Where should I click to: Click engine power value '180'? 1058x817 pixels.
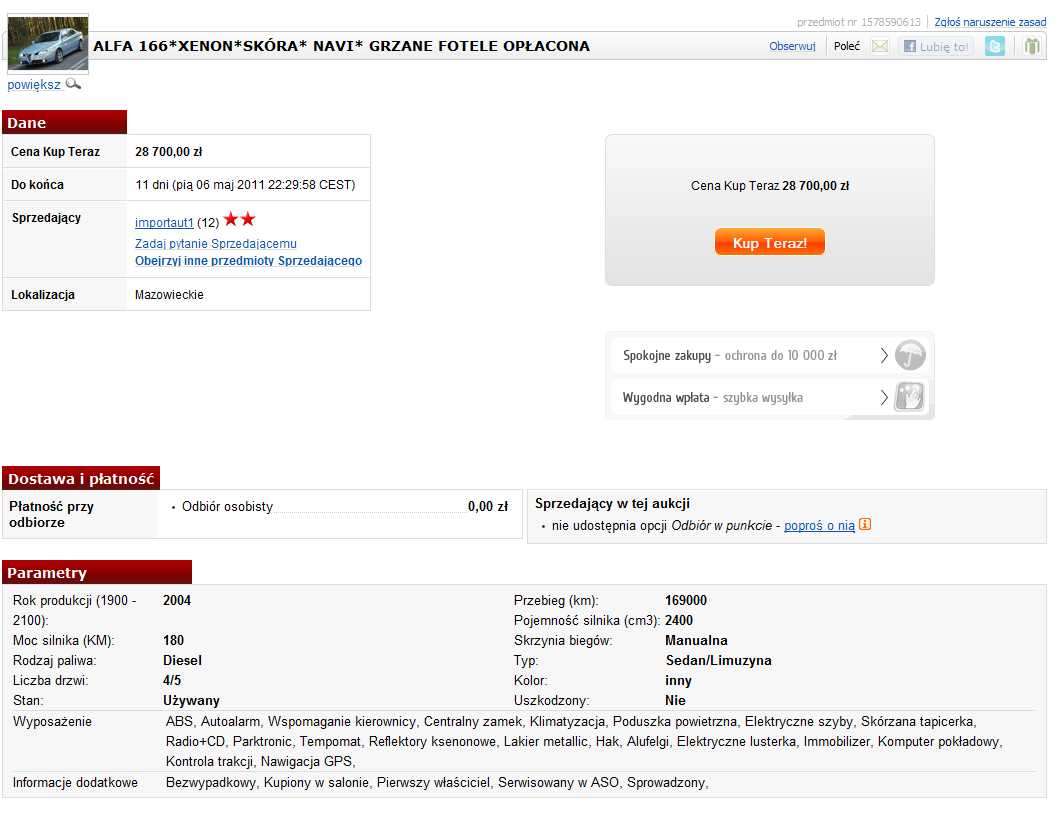pyautogui.click(x=173, y=640)
